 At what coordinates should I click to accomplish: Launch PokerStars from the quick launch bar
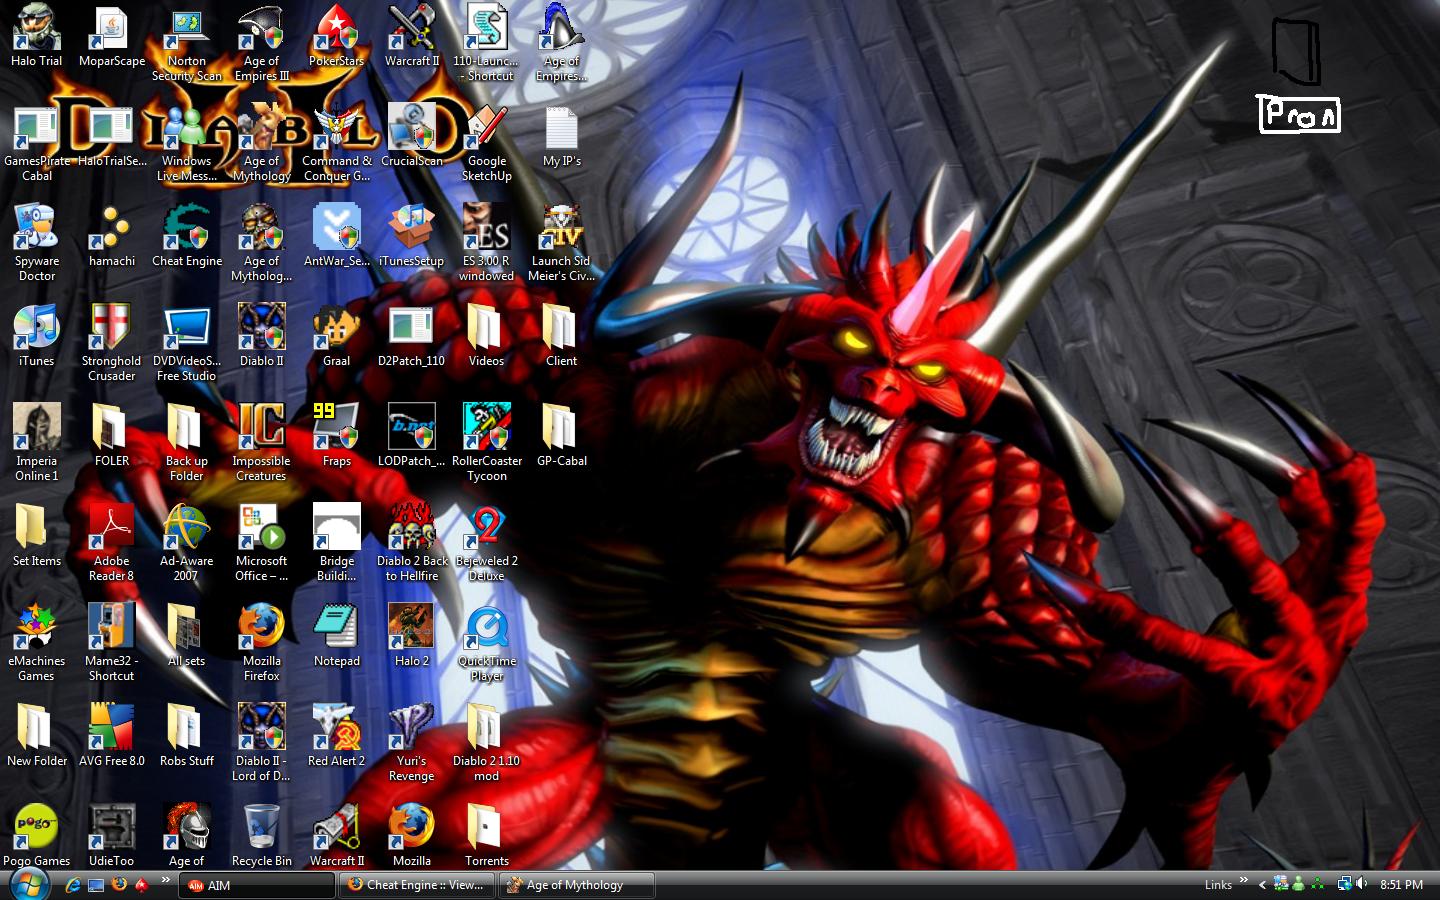[x=141, y=885]
